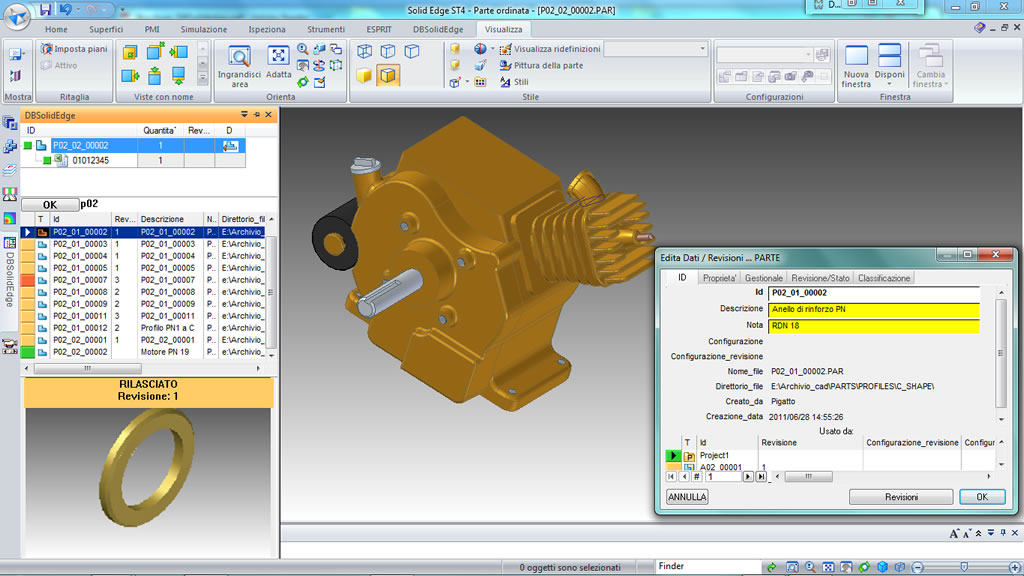Open the DBSolidEdge panel options arrow

click(244, 115)
